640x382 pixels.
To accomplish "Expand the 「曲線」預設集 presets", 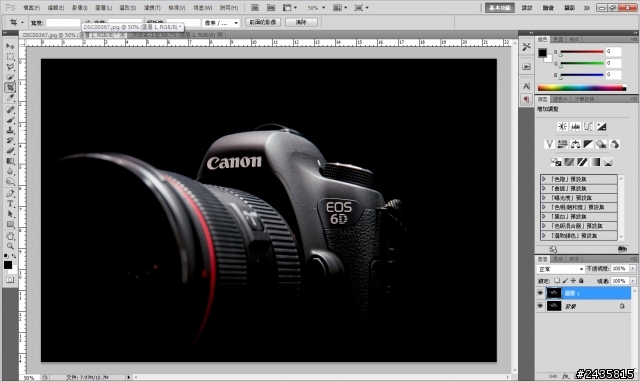I will 544,189.
